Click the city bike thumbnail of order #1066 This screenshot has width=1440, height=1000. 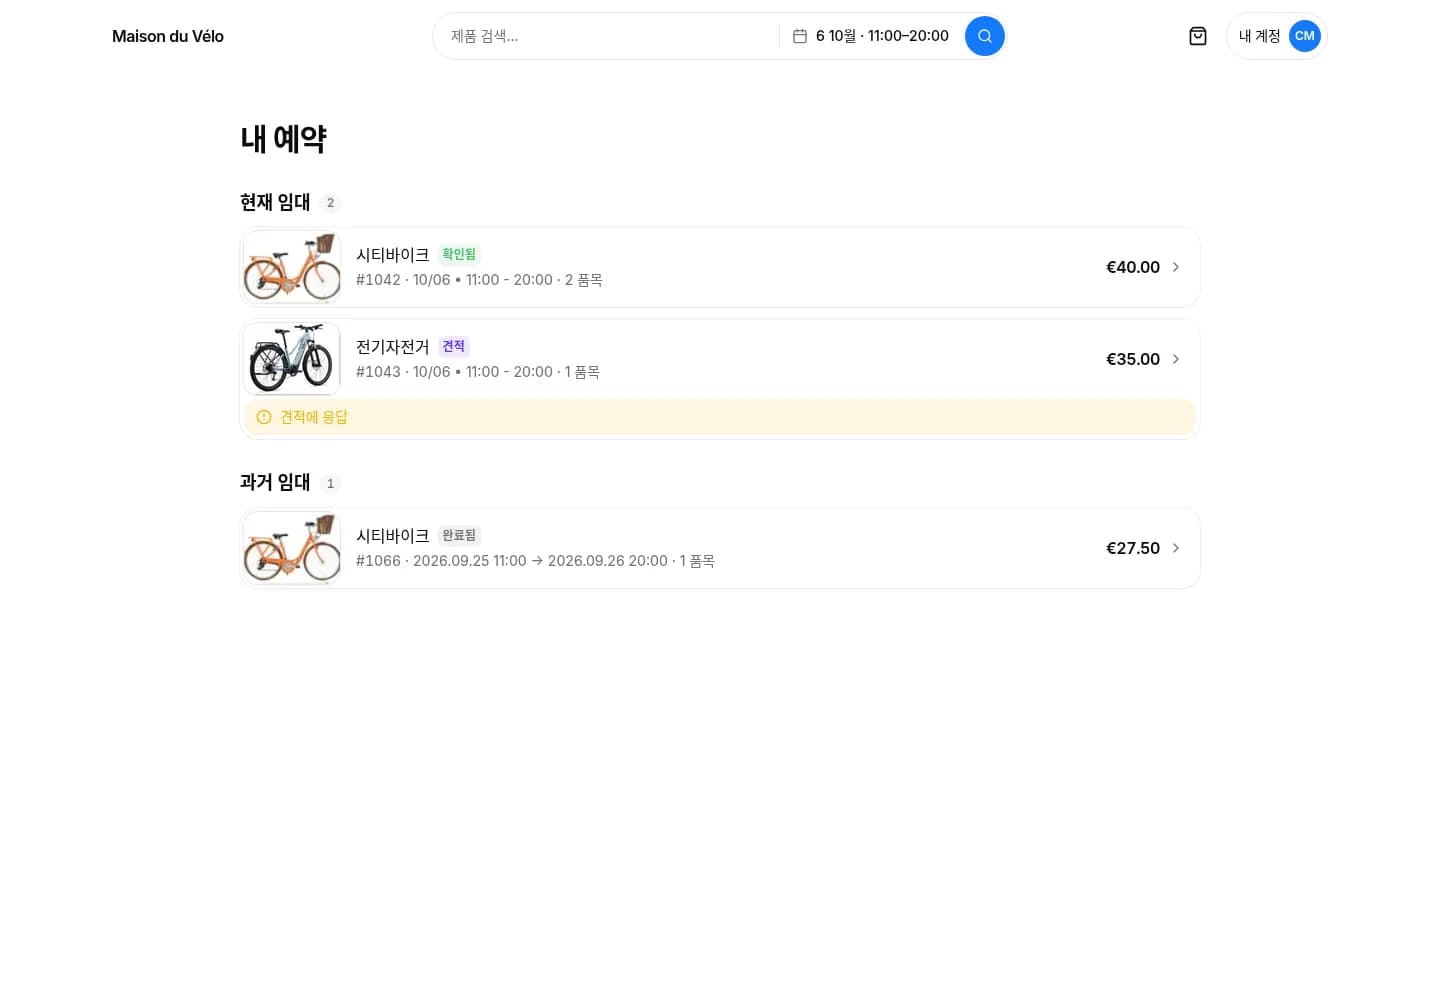click(292, 548)
